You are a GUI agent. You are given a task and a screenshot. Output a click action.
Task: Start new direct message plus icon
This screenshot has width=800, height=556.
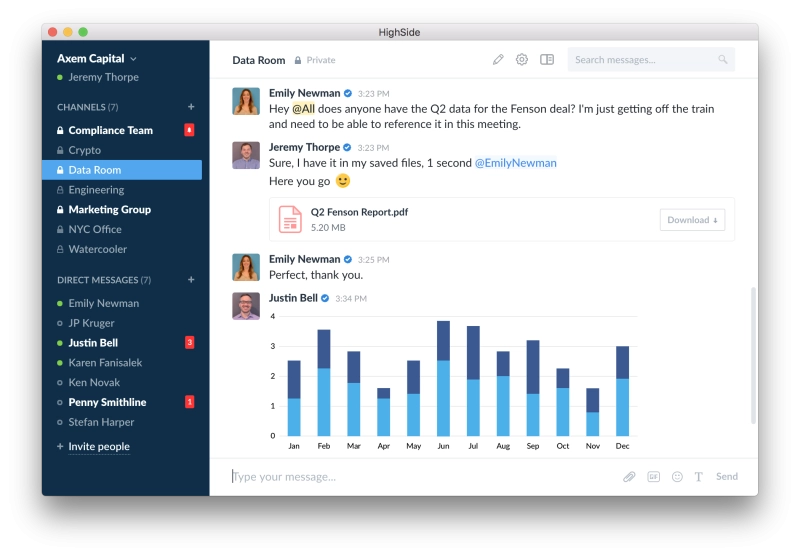point(191,280)
